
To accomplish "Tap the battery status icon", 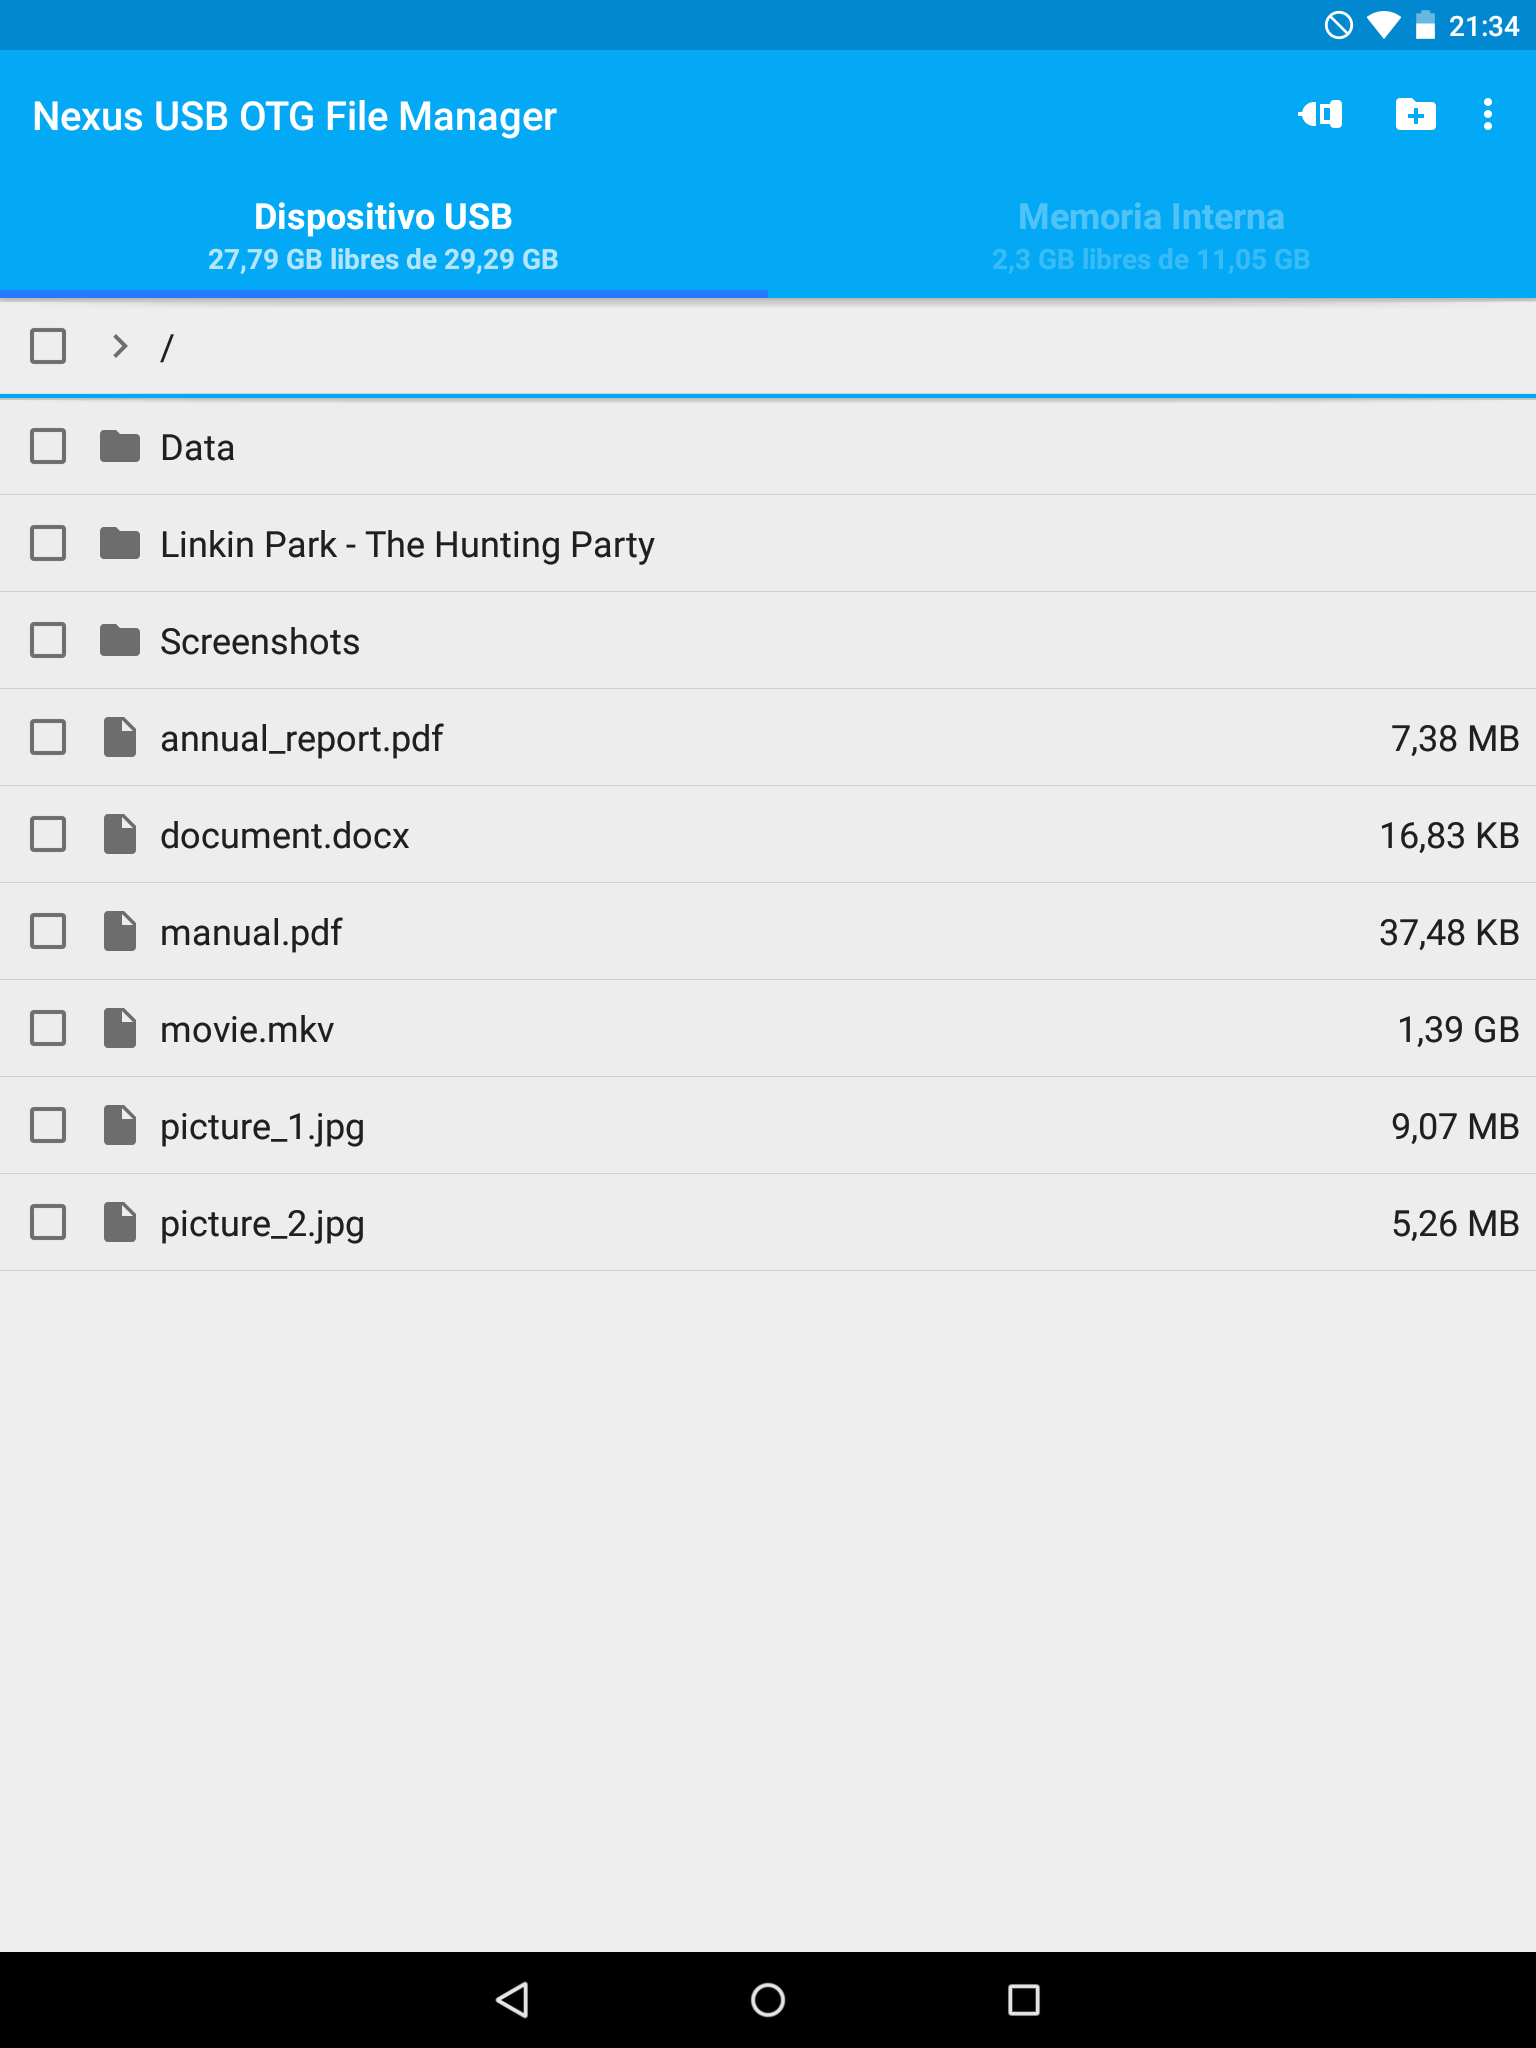I will (1425, 25).
